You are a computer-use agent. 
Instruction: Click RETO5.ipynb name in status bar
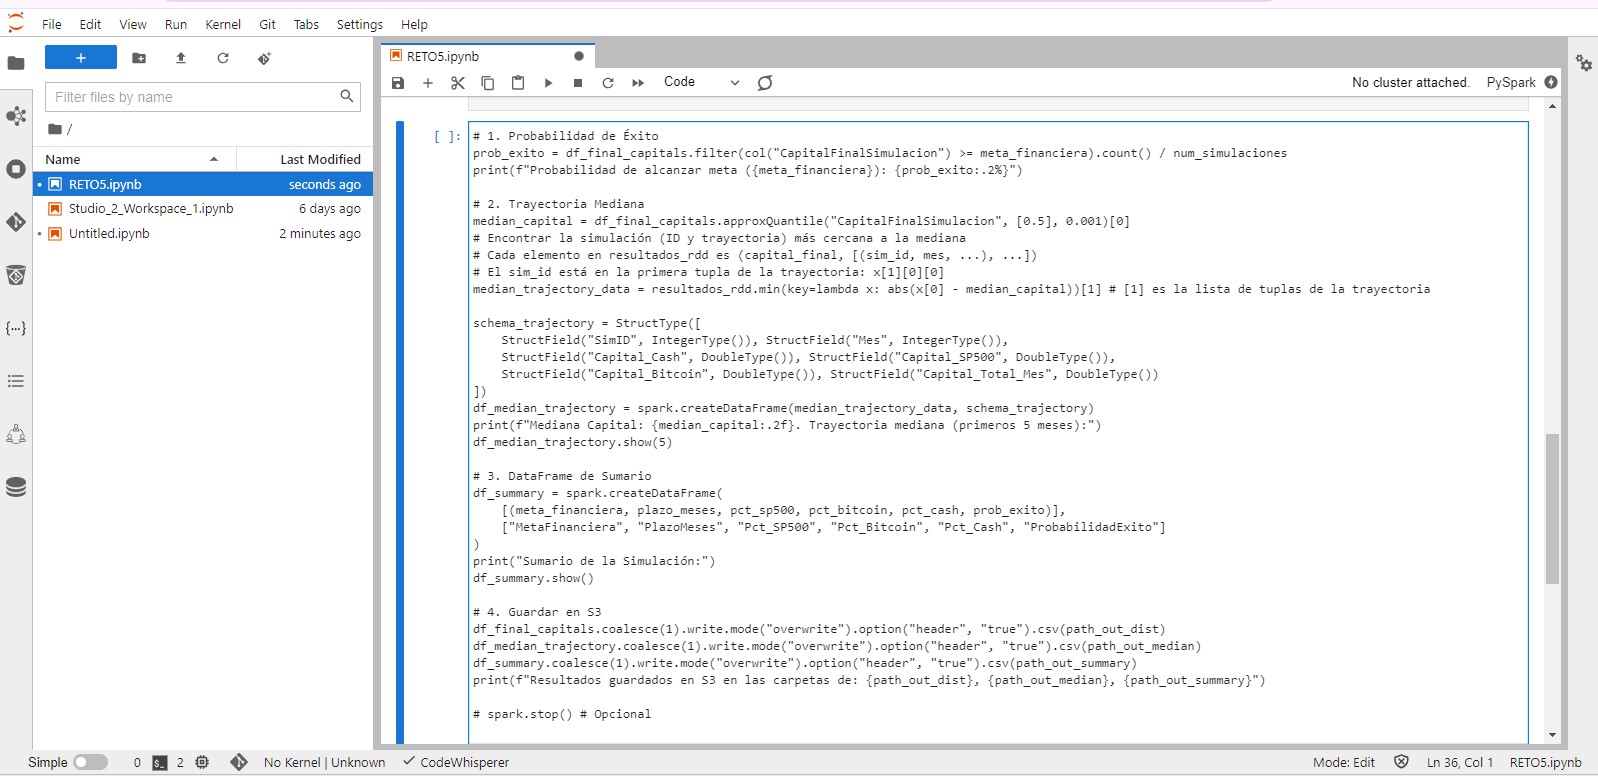click(1546, 762)
